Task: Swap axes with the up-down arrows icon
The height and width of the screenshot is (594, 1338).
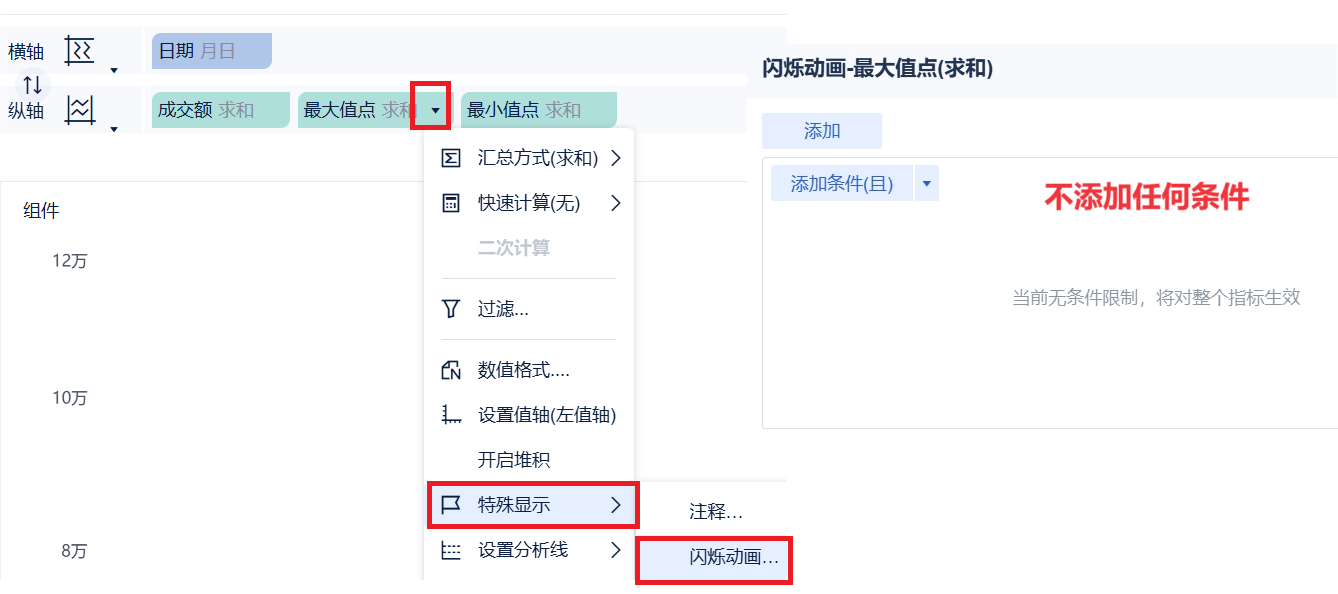Action: (x=32, y=85)
